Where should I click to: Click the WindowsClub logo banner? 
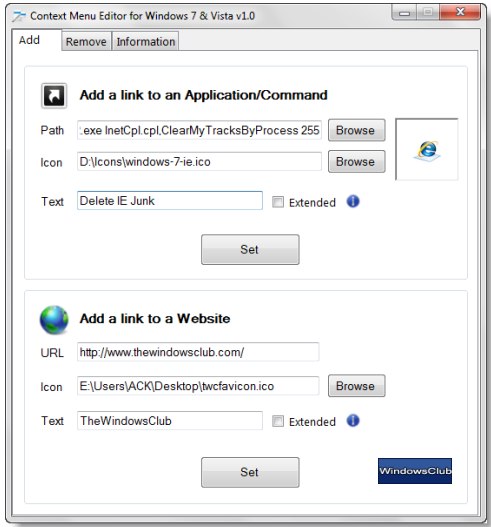click(415, 471)
